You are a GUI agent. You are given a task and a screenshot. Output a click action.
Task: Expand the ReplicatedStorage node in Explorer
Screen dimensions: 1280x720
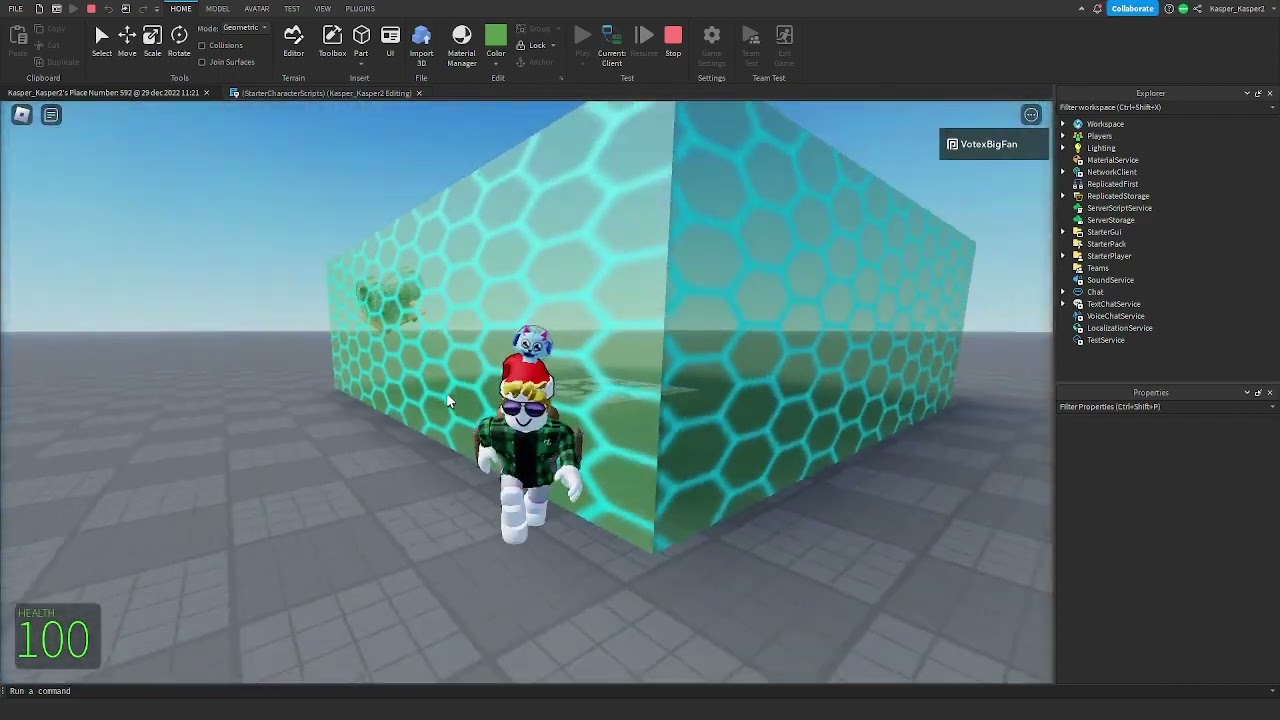pos(1063,196)
